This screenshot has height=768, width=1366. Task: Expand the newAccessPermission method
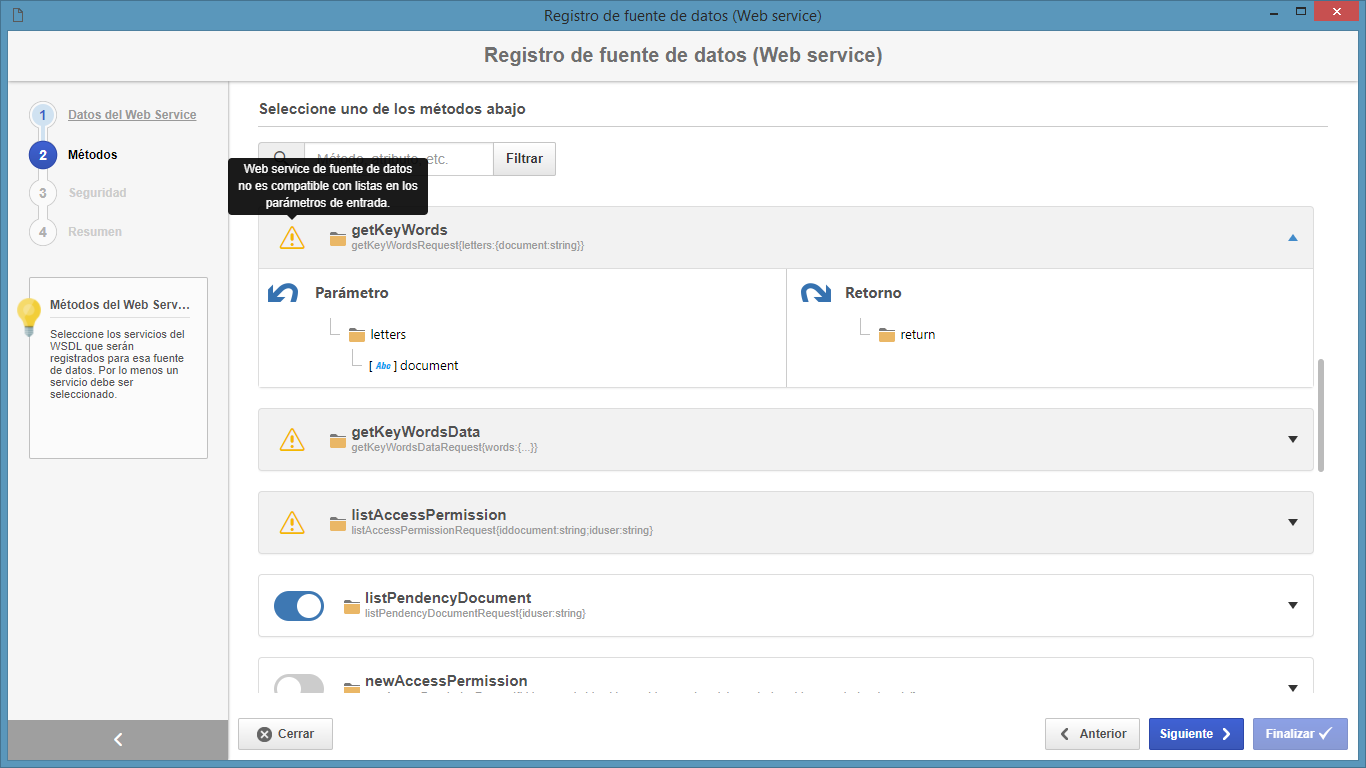pyautogui.click(x=1293, y=688)
